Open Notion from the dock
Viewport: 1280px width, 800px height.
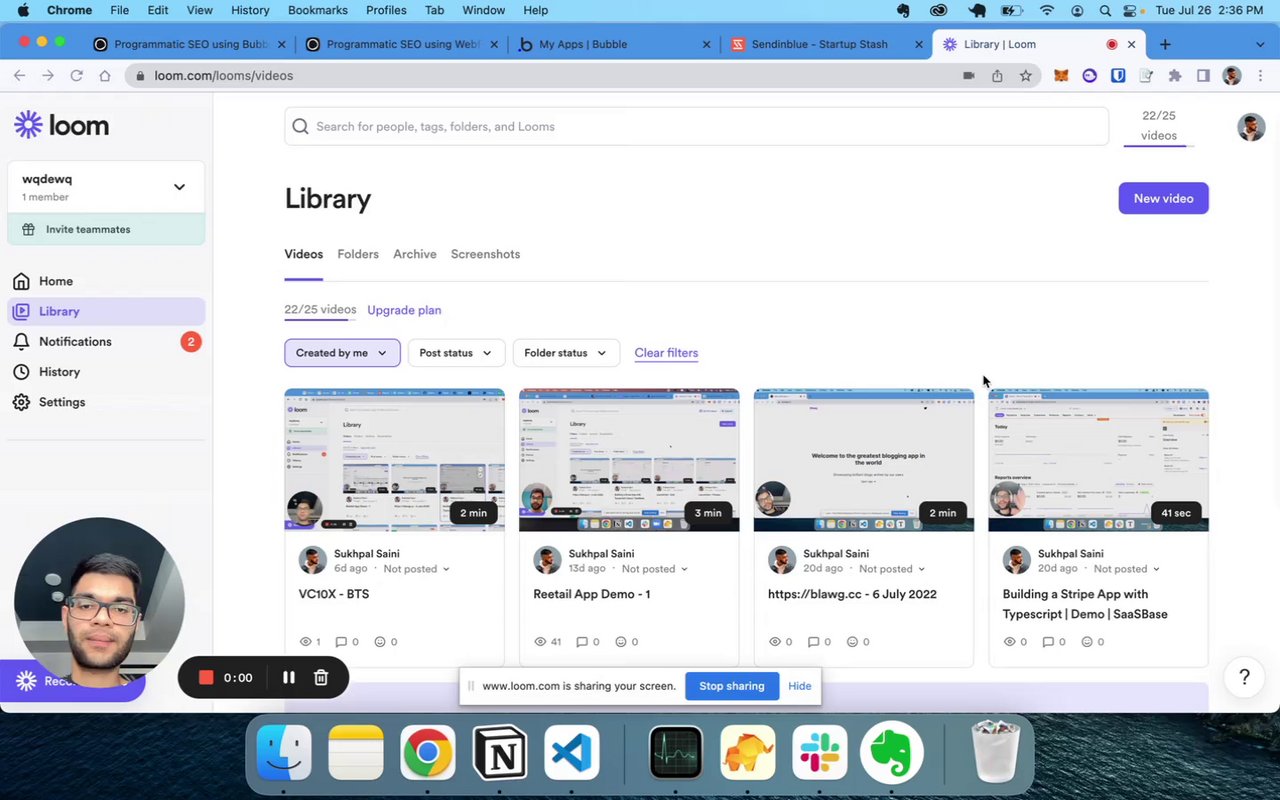[x=500, y=753]
